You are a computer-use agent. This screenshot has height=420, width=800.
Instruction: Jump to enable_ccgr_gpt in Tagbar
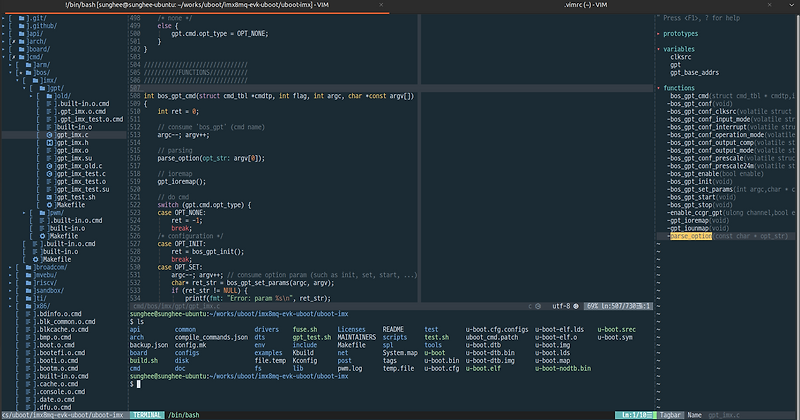point(694,213)
